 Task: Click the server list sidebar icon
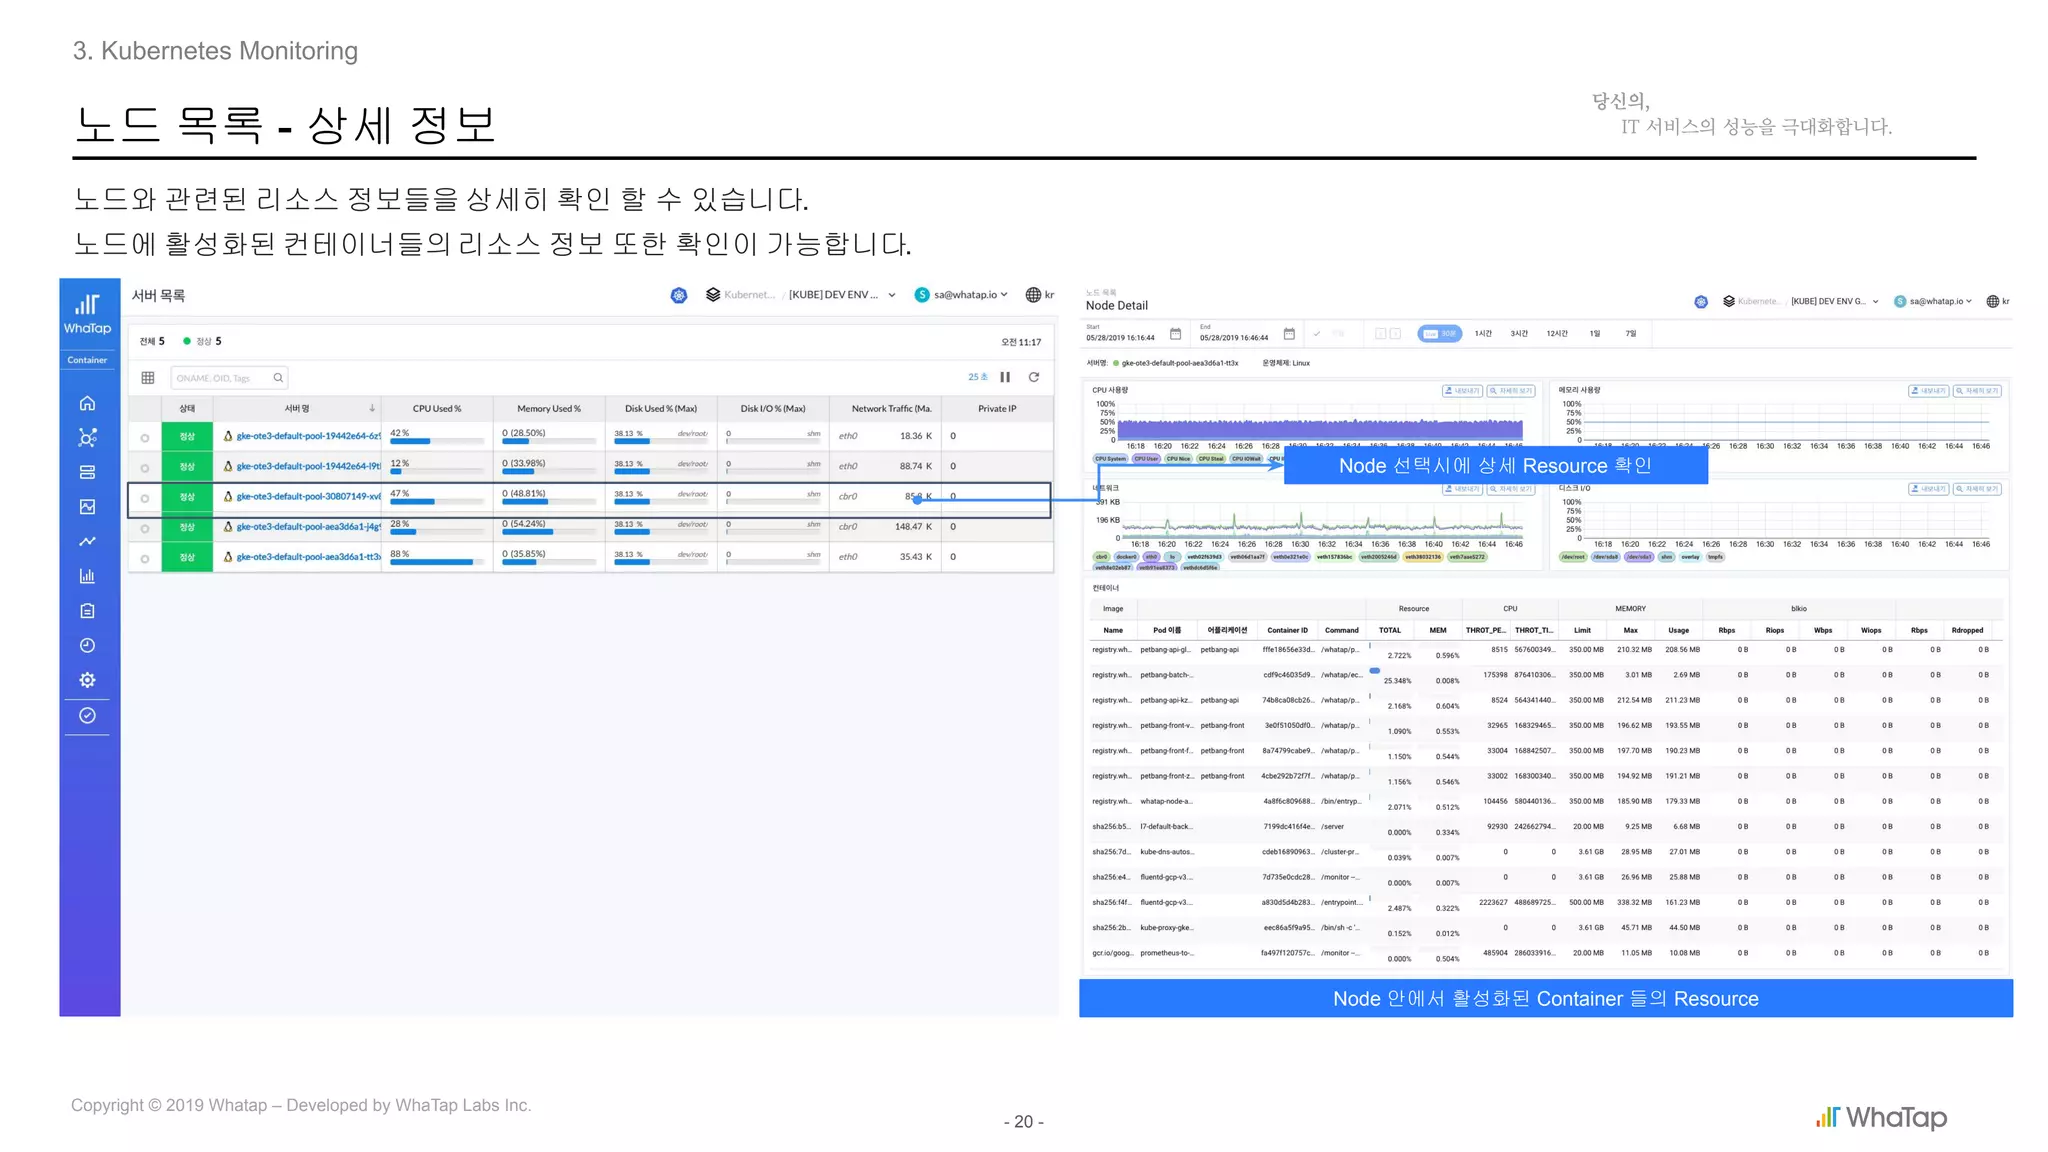click(x=88, y=472)
